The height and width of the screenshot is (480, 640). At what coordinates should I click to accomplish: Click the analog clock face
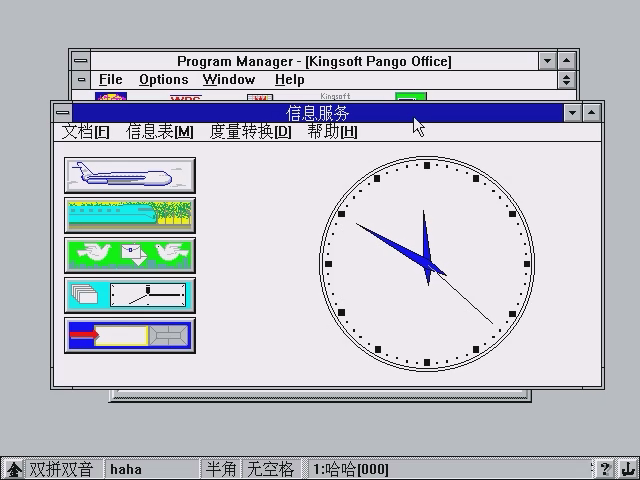(427, 264)
